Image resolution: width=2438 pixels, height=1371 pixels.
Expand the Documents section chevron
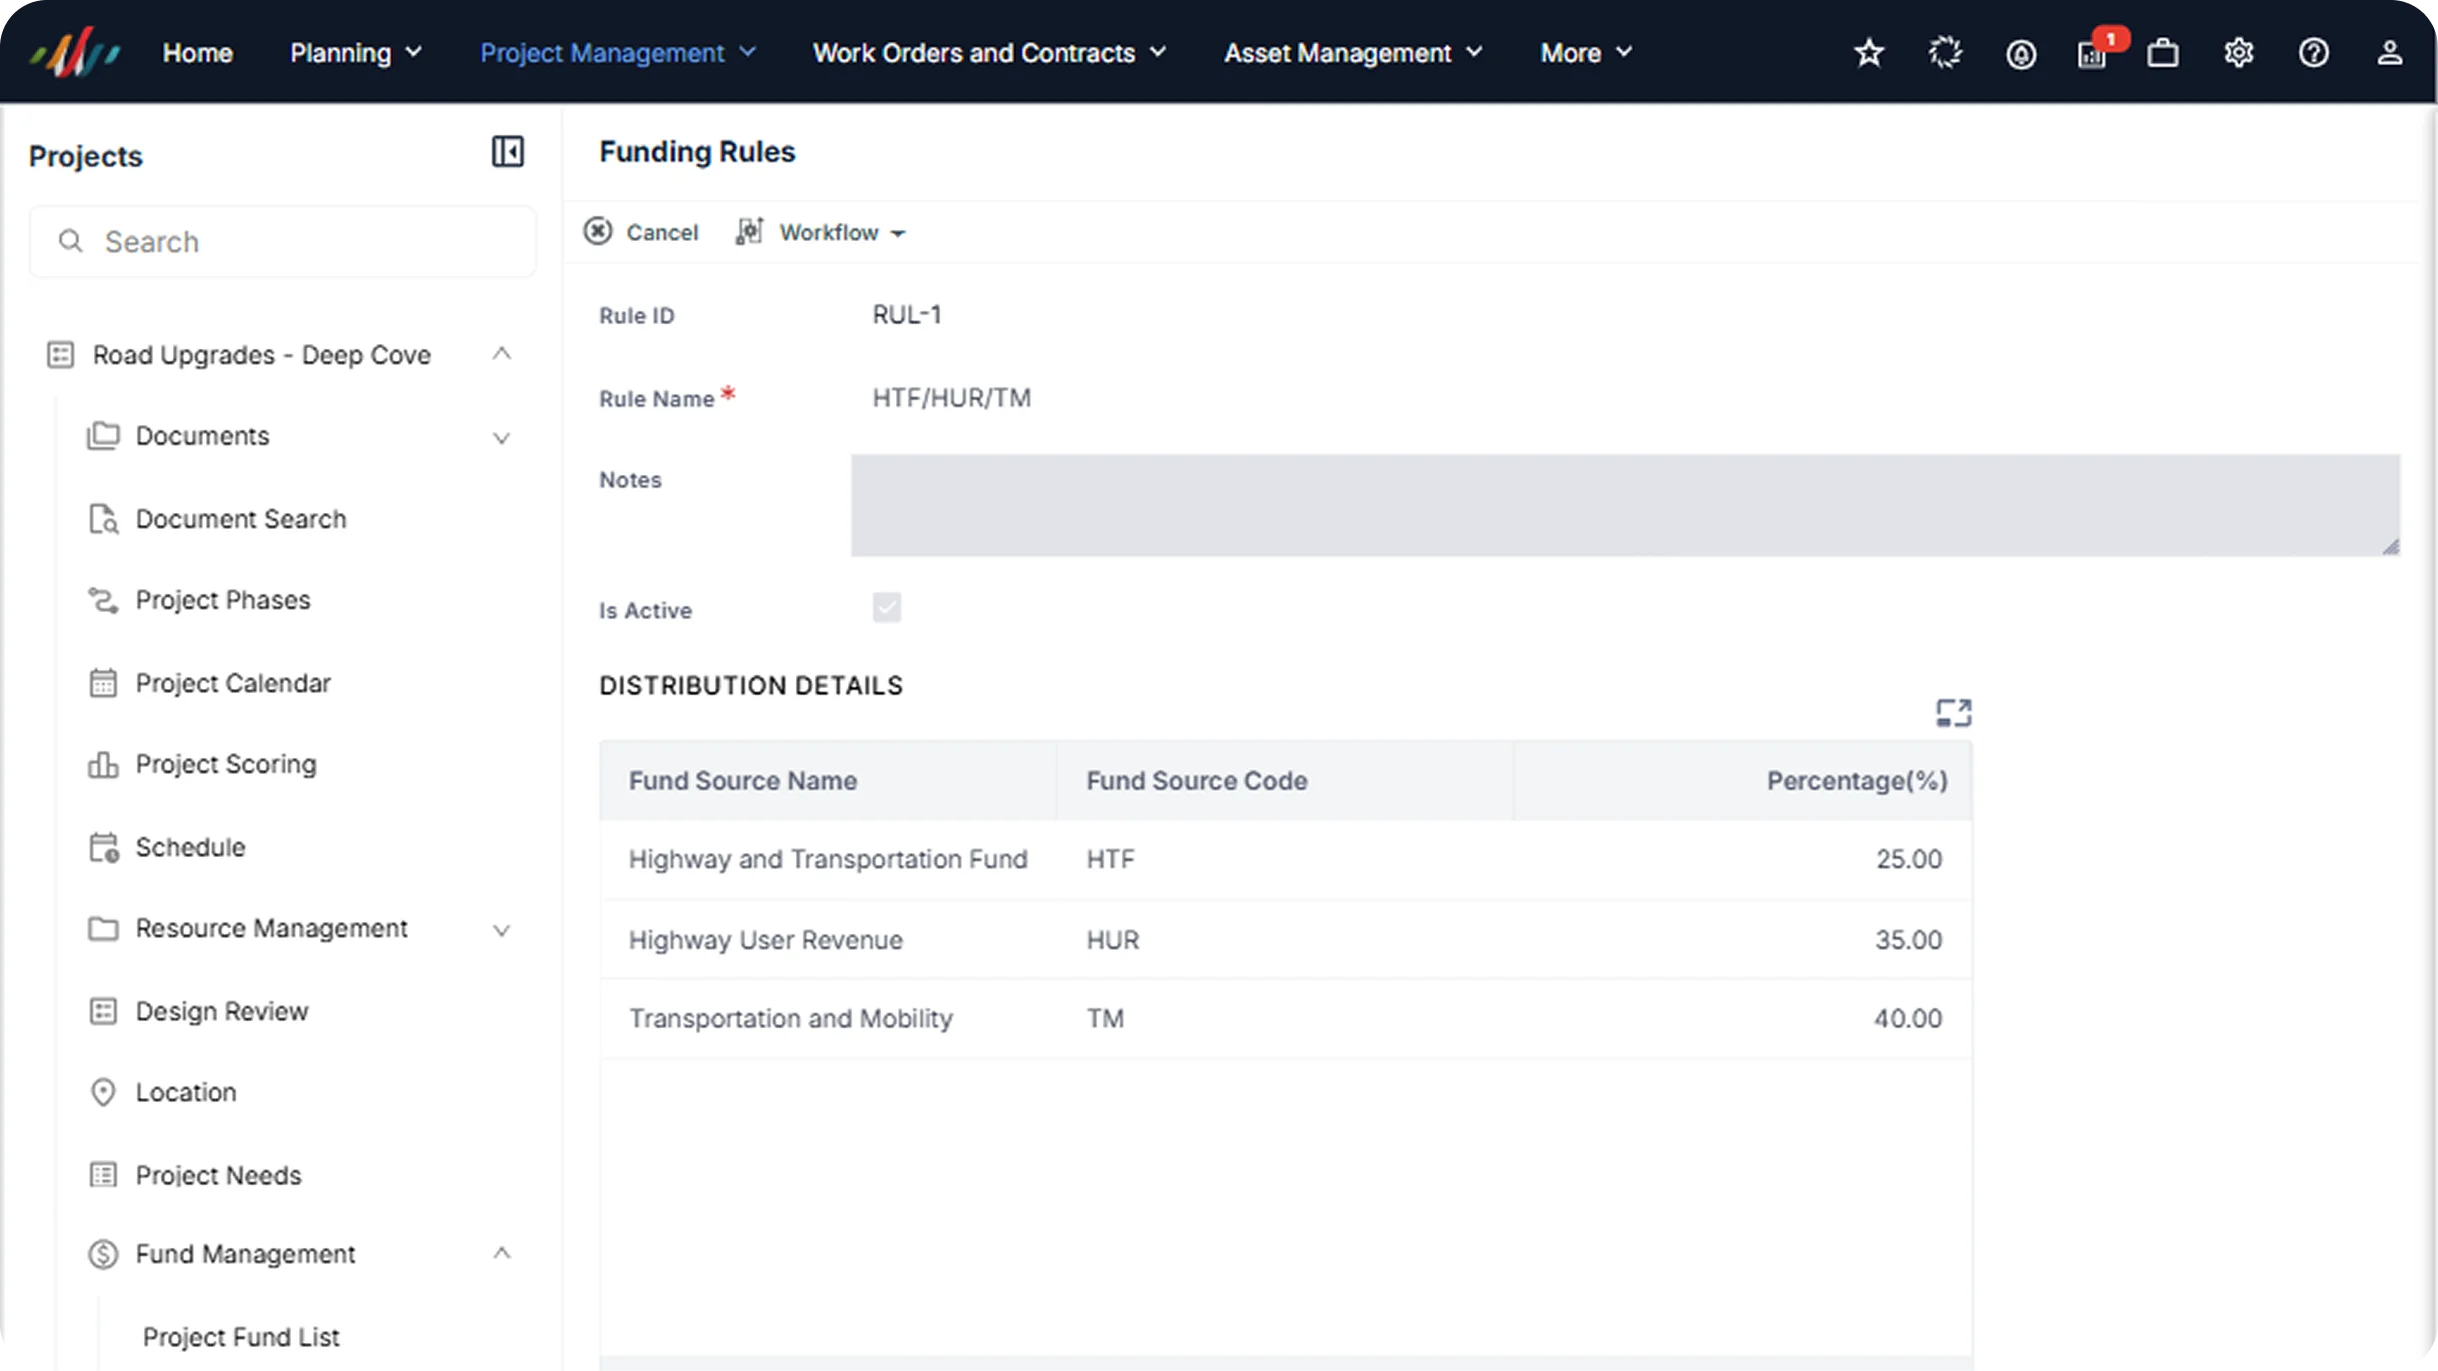502,438
